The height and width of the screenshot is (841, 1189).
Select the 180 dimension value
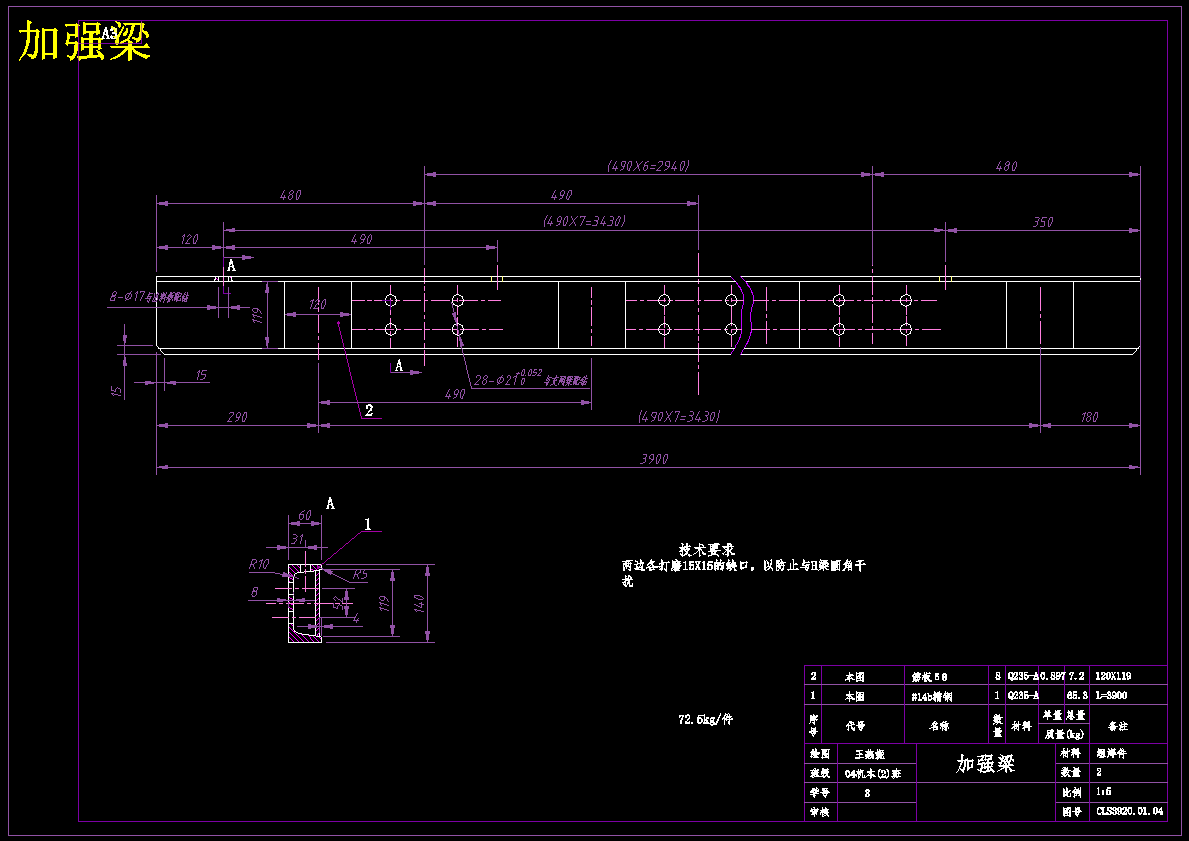tap(1089, 417)
